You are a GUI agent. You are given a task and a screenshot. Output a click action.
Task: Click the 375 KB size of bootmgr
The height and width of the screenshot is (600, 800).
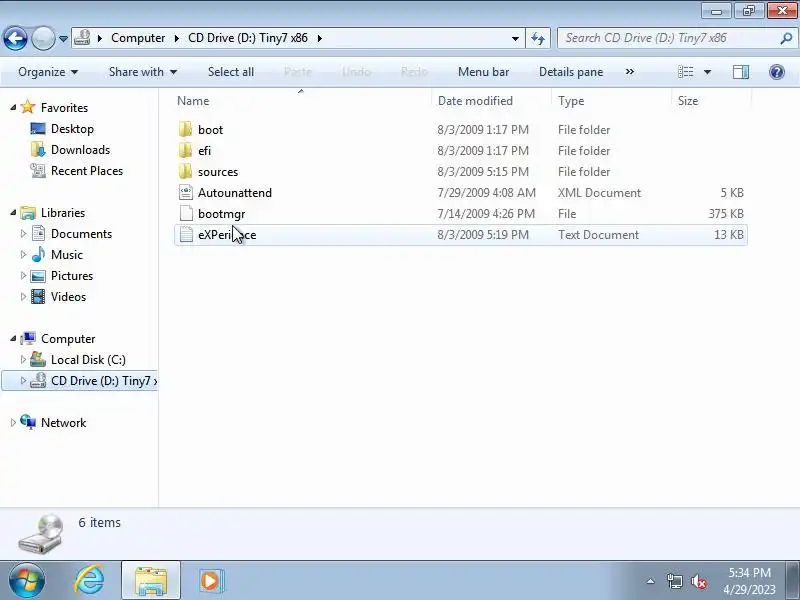(726, 214)
